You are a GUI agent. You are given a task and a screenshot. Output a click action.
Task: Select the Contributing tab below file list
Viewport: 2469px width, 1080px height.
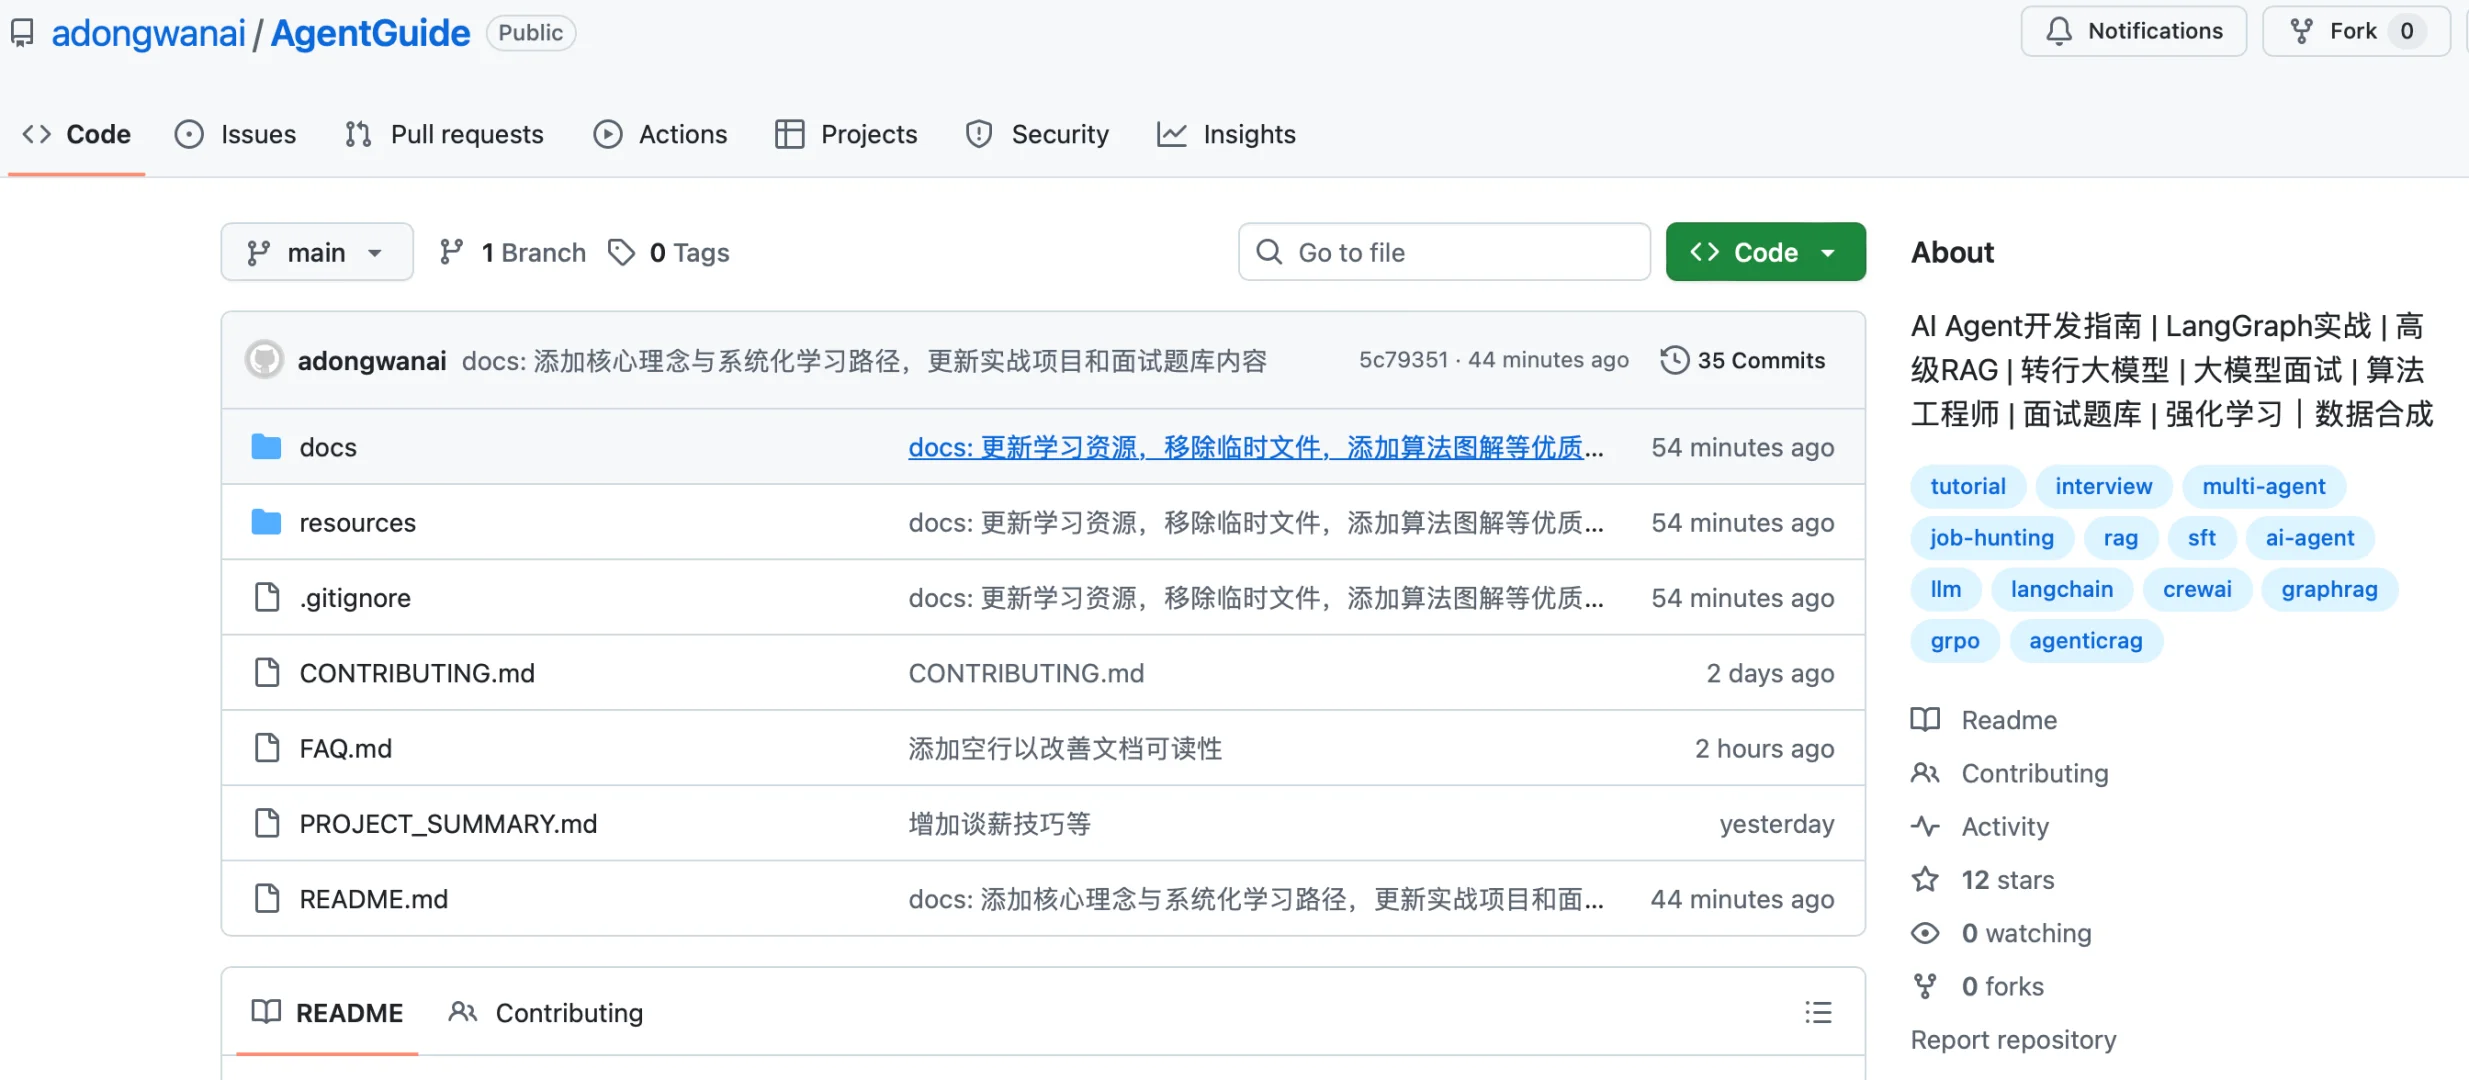(546, 1012)
